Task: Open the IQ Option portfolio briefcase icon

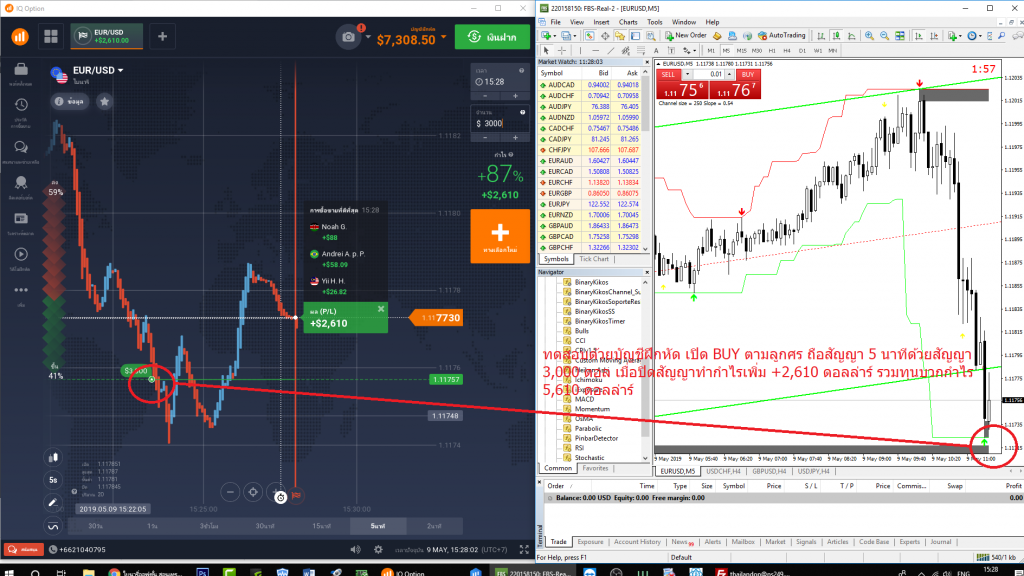Action: 21,70
